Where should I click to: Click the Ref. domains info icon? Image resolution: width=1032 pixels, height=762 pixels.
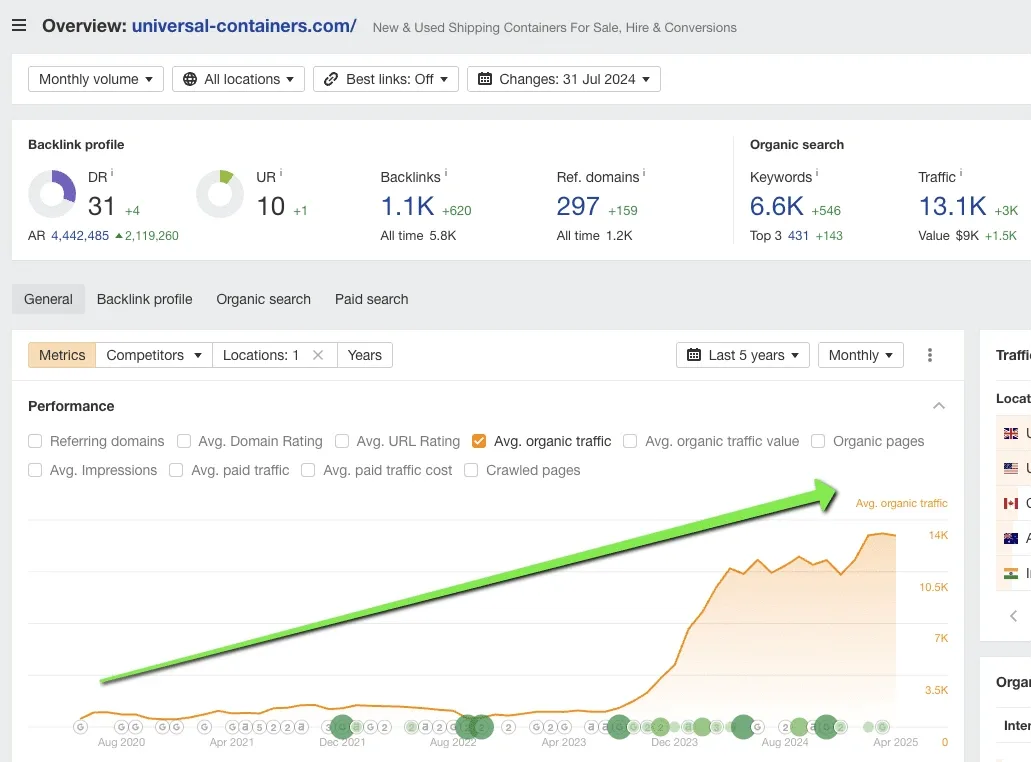click(644, 173)
